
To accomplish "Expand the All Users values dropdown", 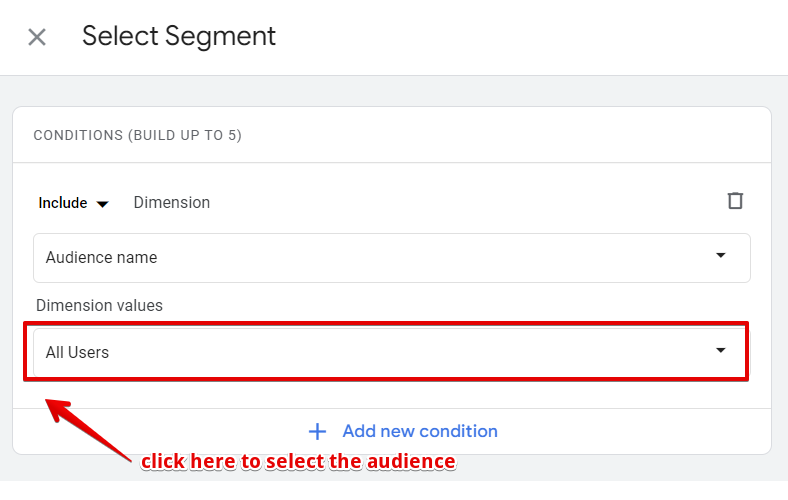I will click(391, 352).
